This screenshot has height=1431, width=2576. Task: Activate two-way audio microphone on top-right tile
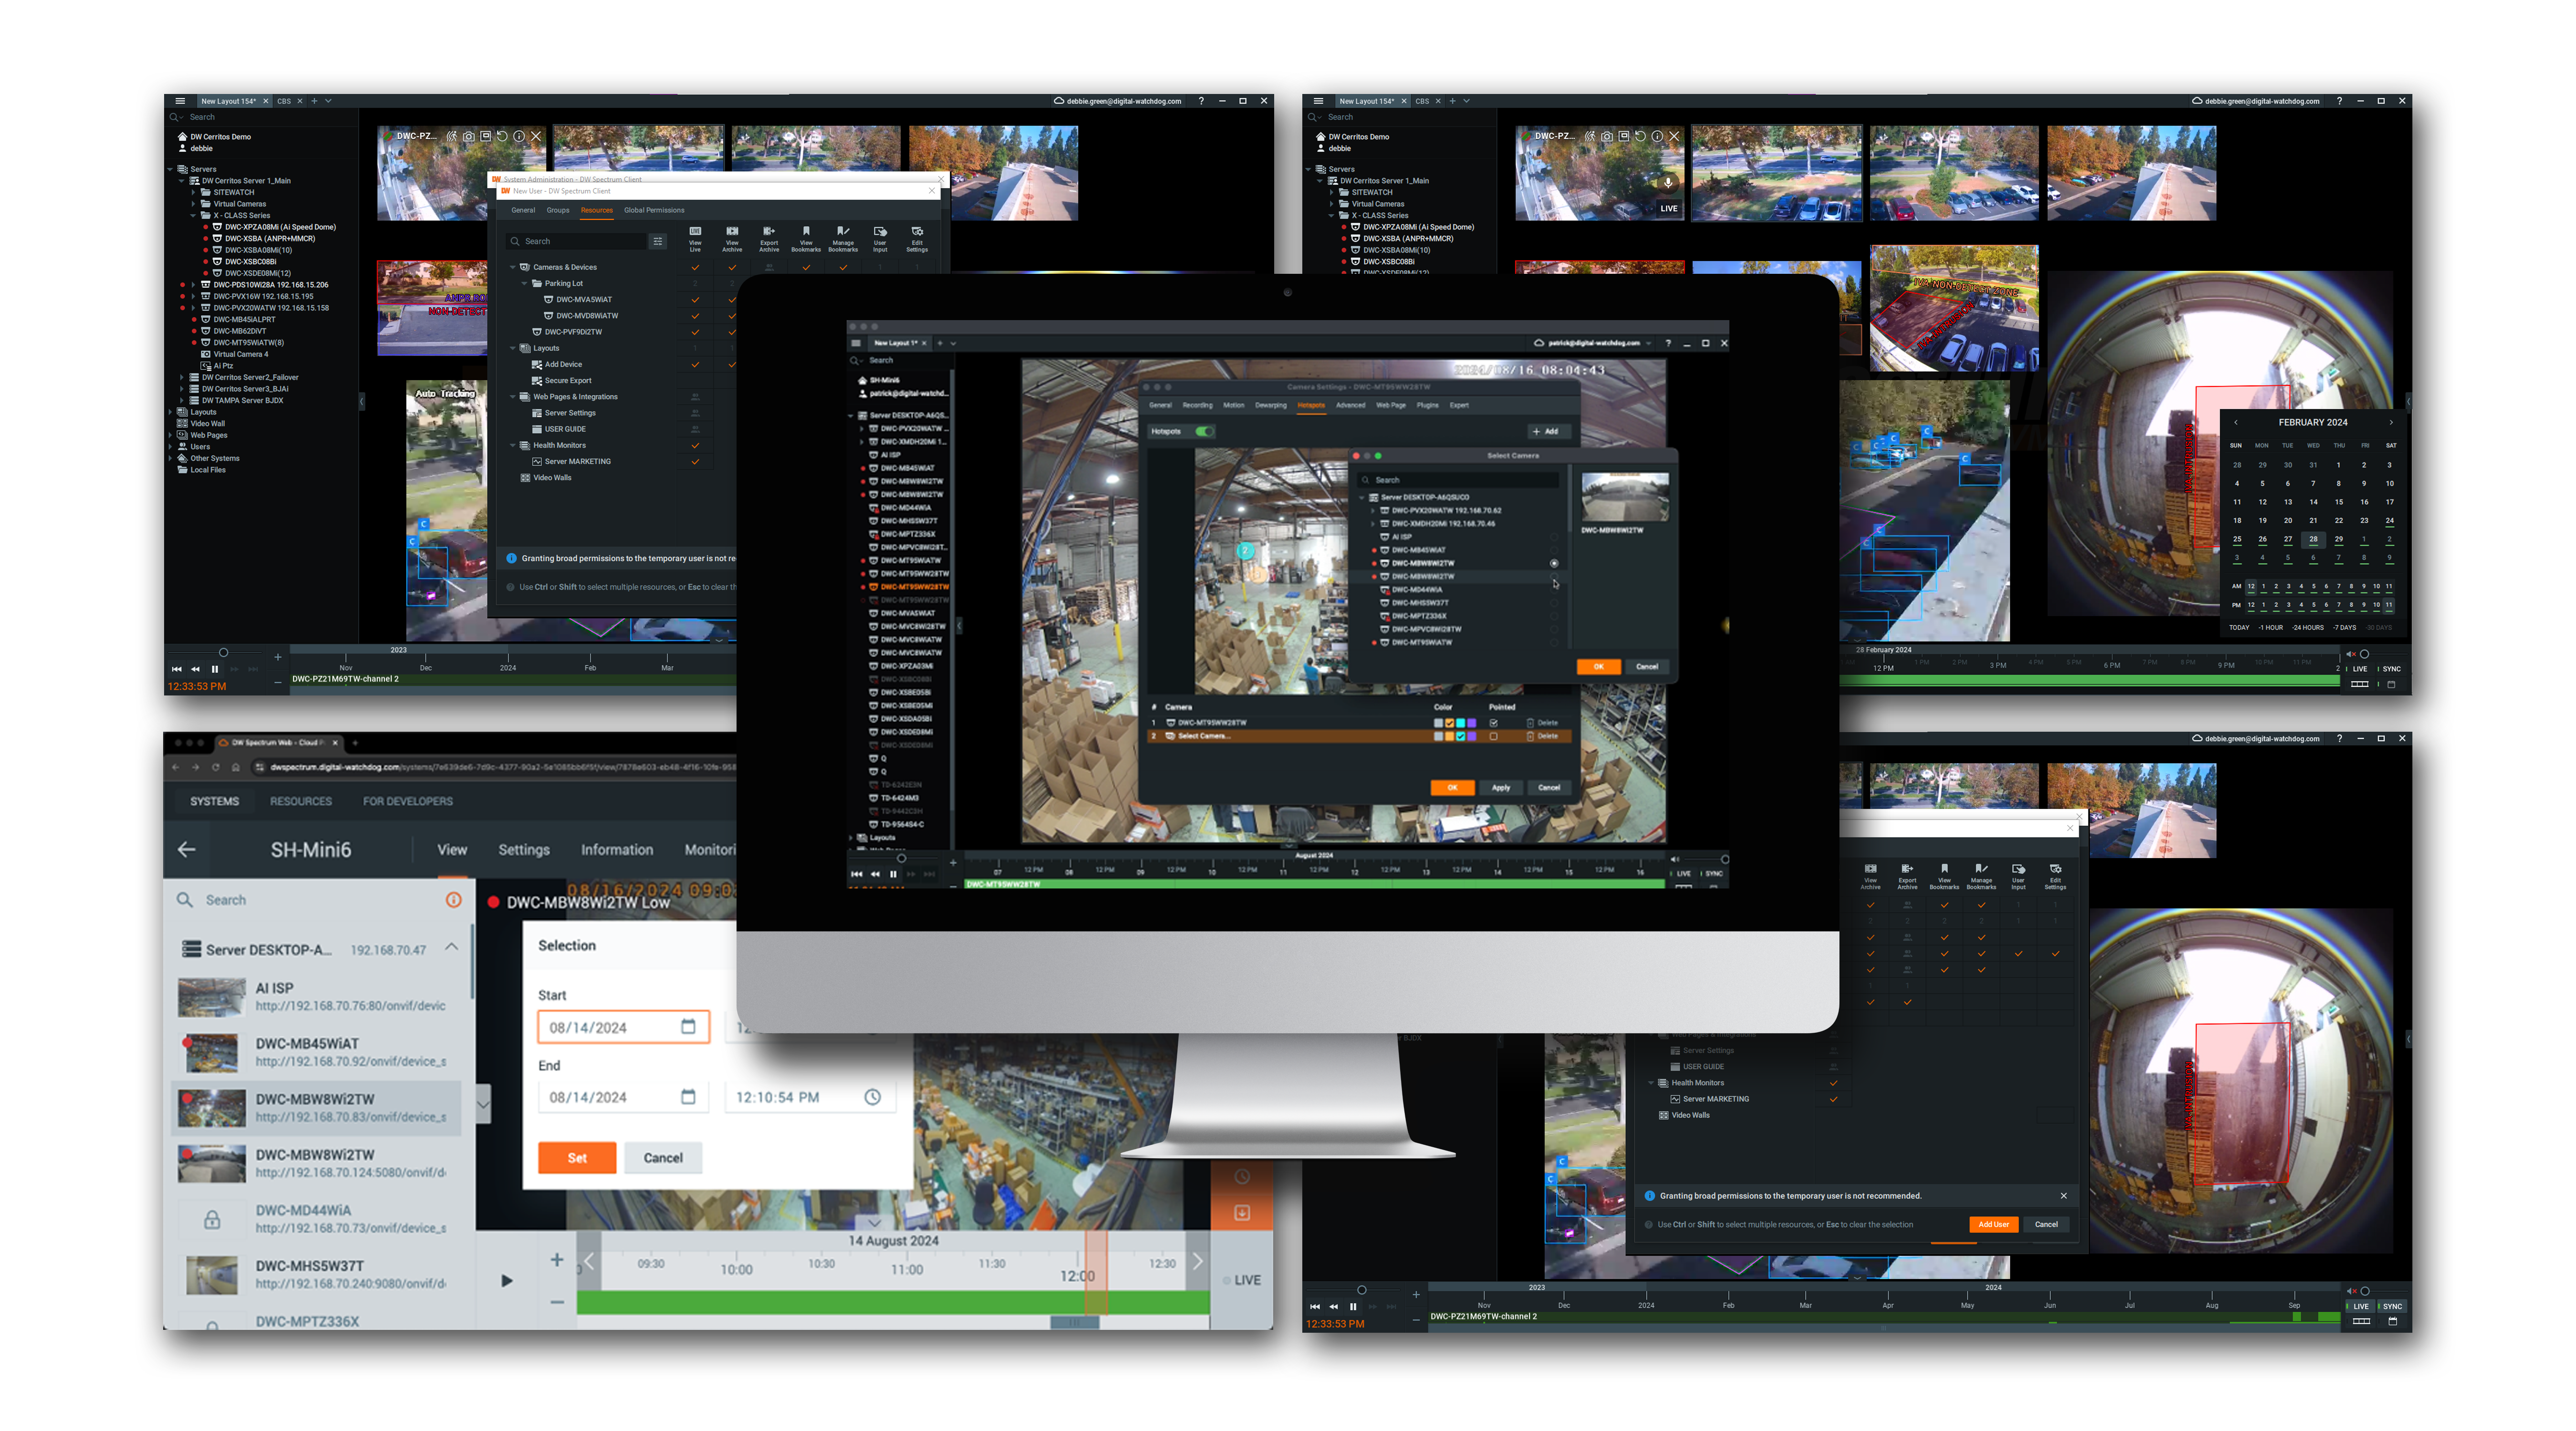pyautogui.click(x=1668, y=183)
